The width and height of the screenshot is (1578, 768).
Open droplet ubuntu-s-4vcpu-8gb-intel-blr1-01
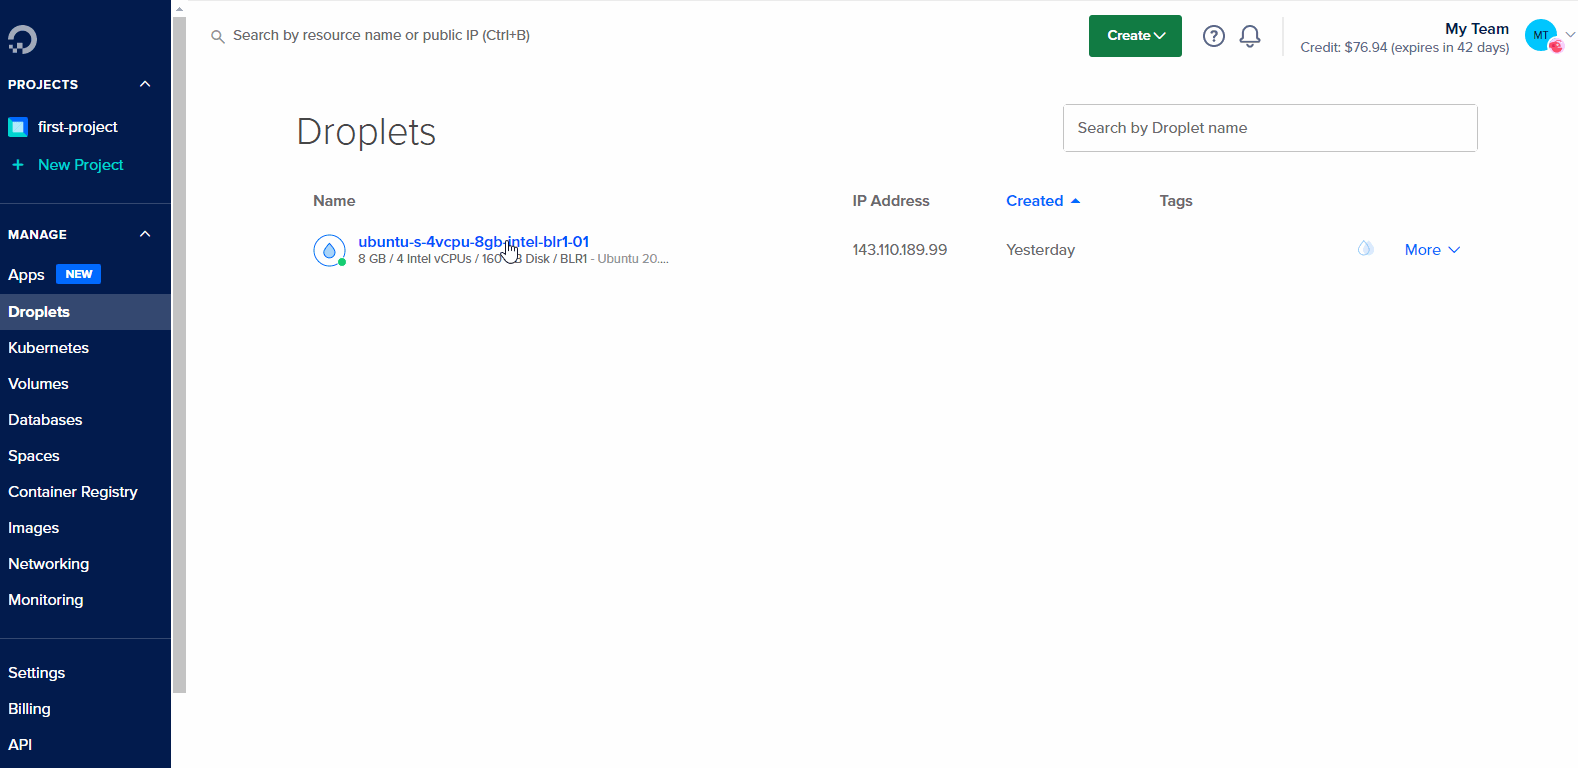473,242
